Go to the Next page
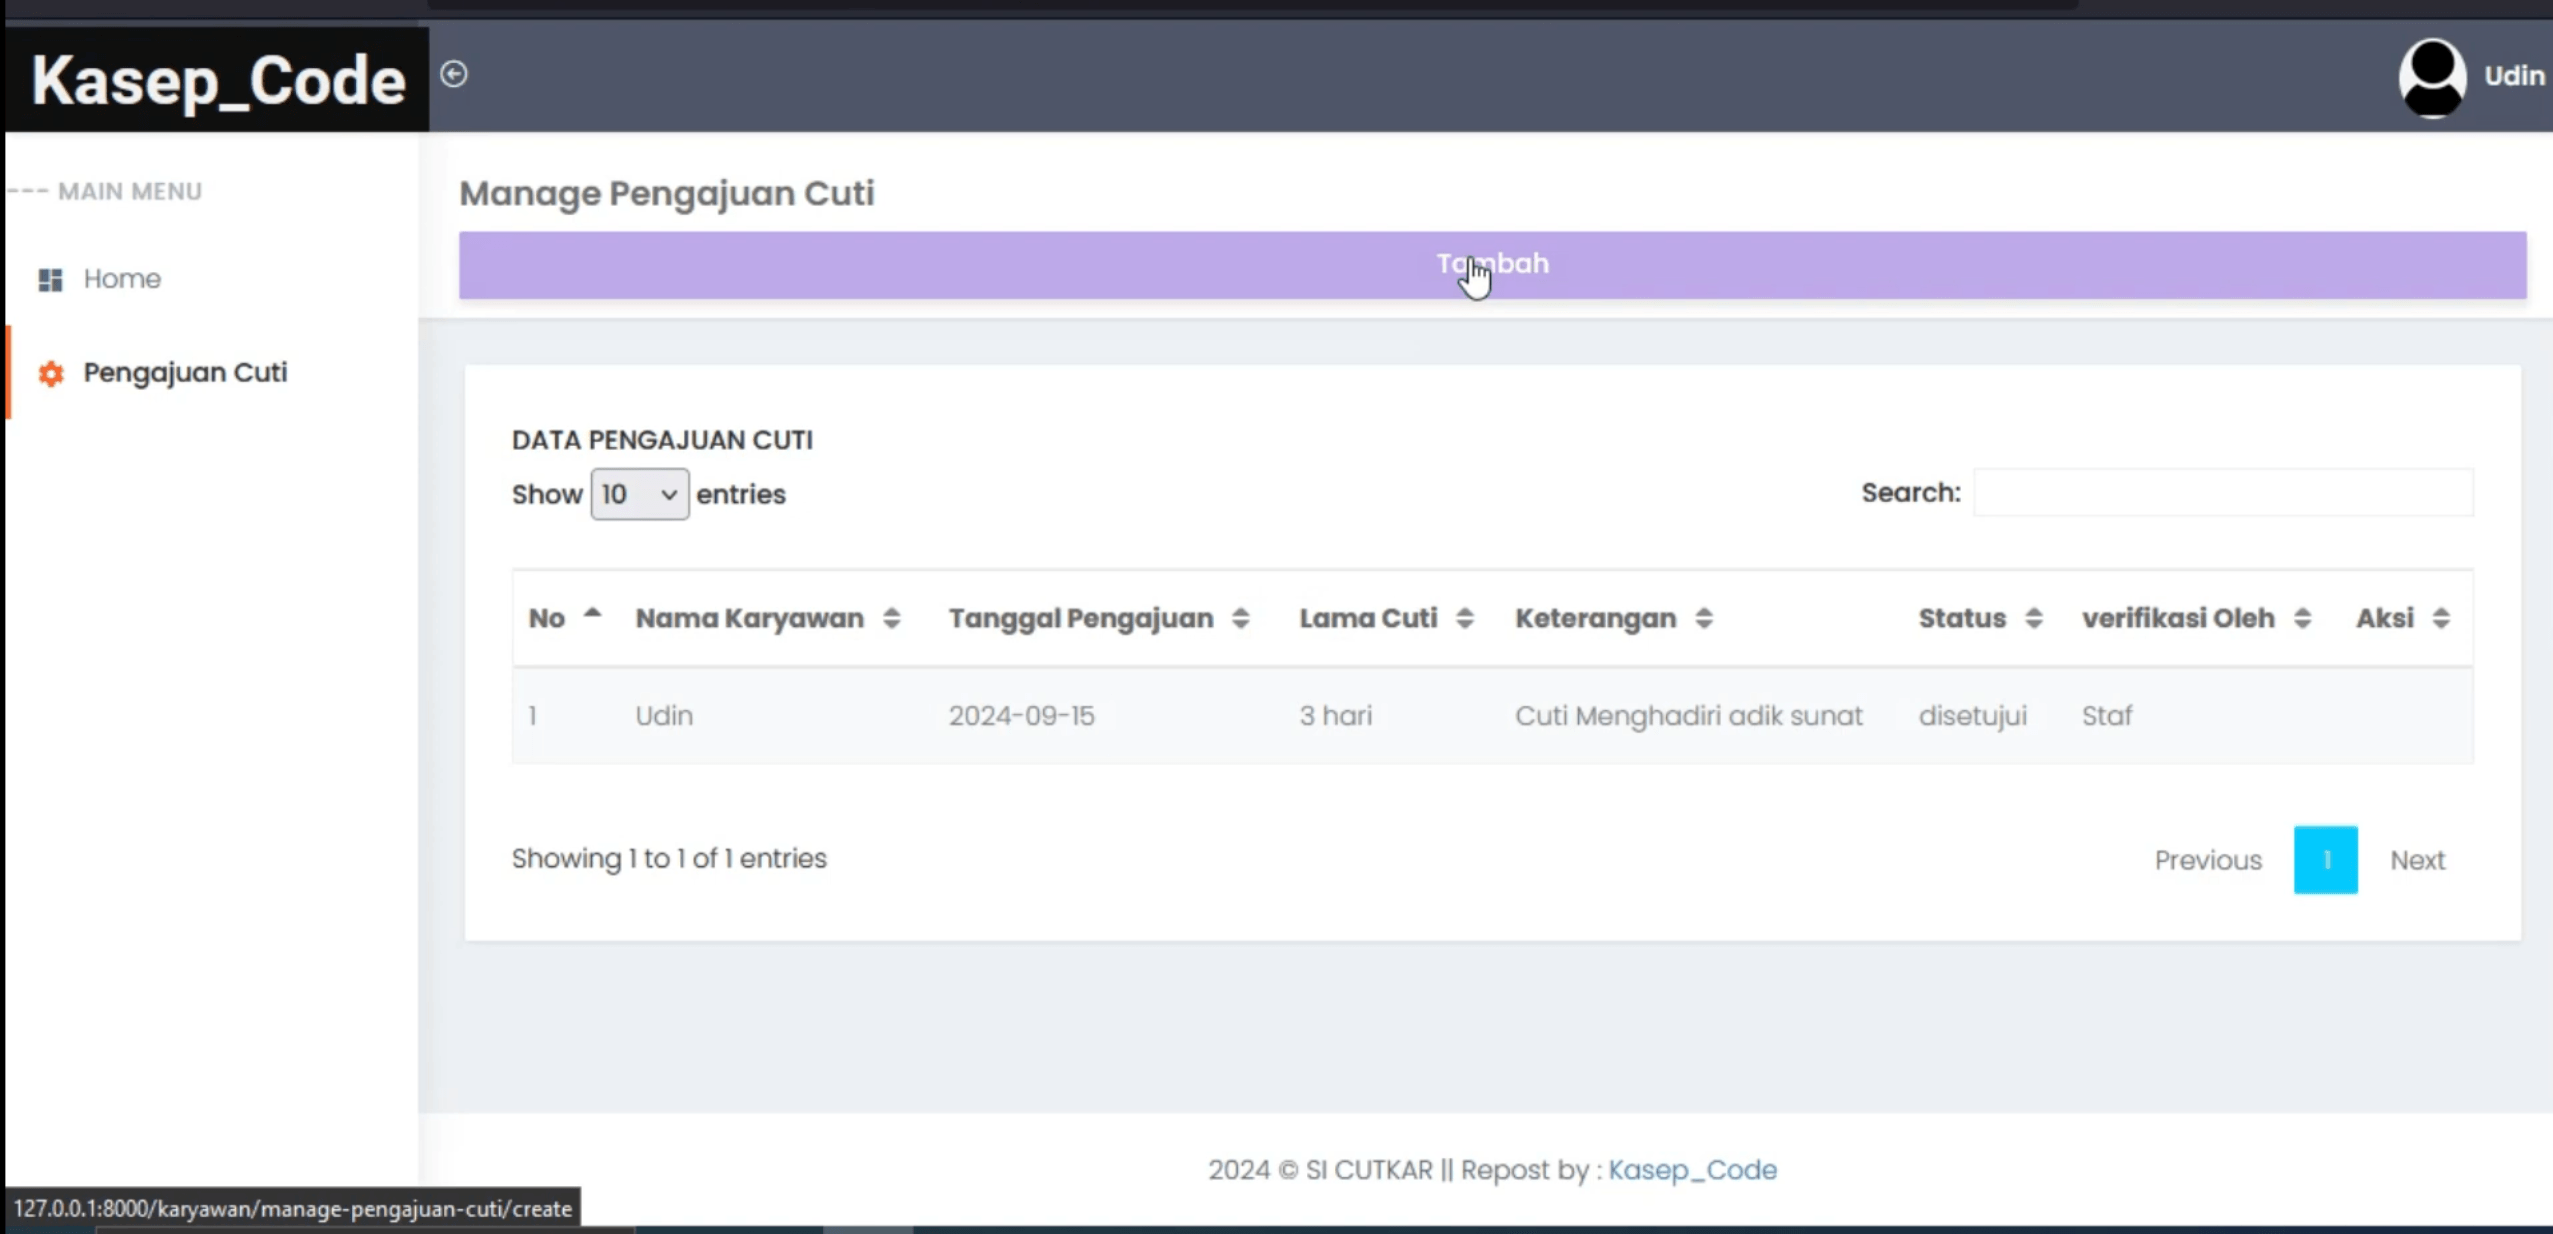This screenshot has width=2553, height=1234. tap(2417, 860)
